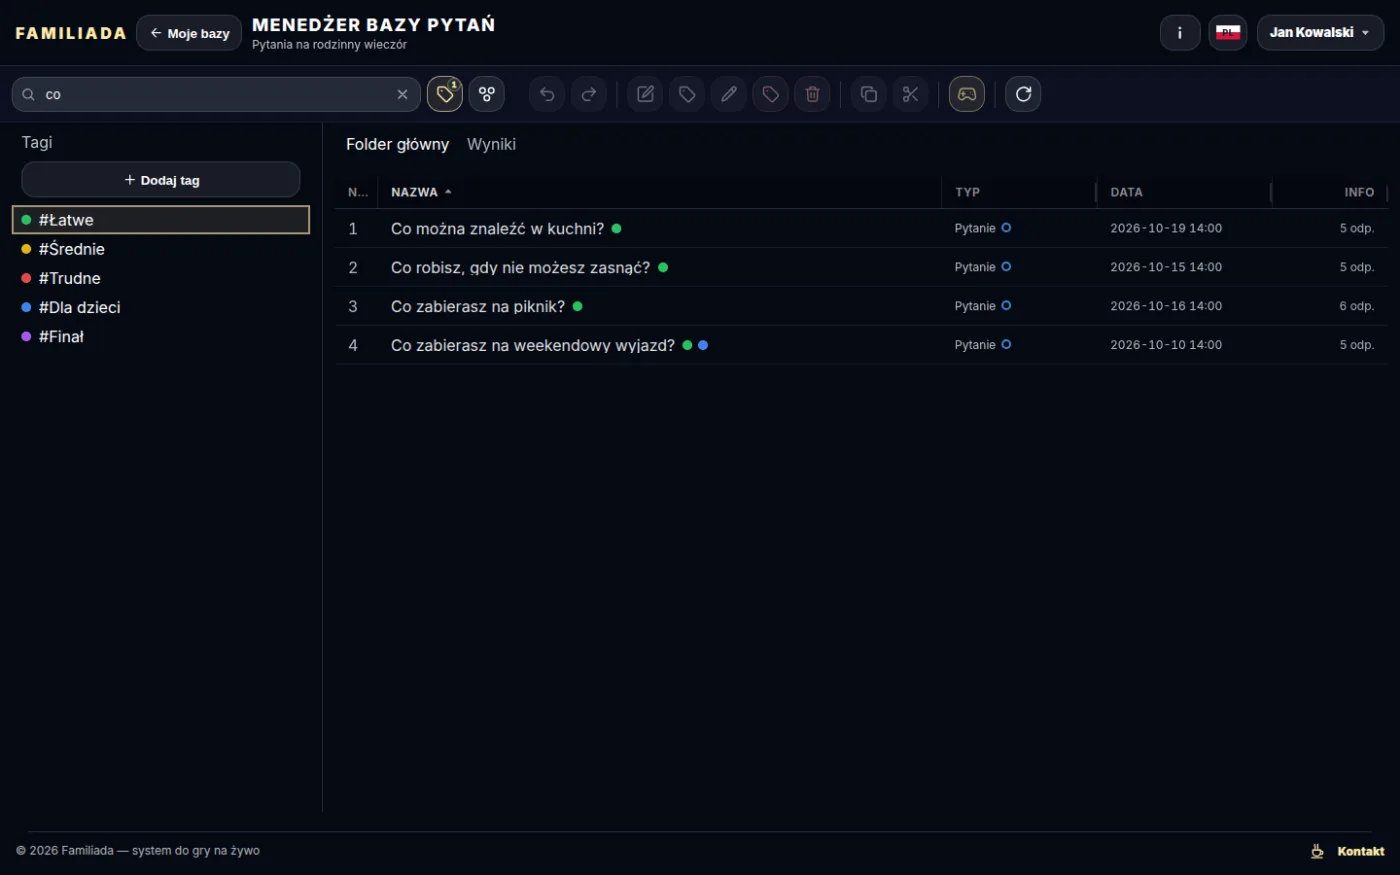Select row 'Co zabierasz na weekendowy wyjazd?'
1400x875 pixels.
(x=862, y=345)
